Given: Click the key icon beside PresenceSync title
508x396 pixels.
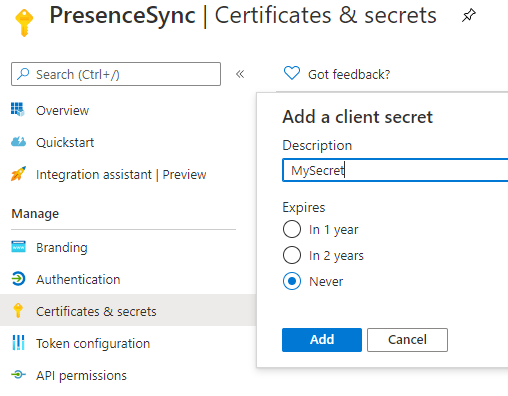Looking at the screenshot, I should (x=24, y=22).
